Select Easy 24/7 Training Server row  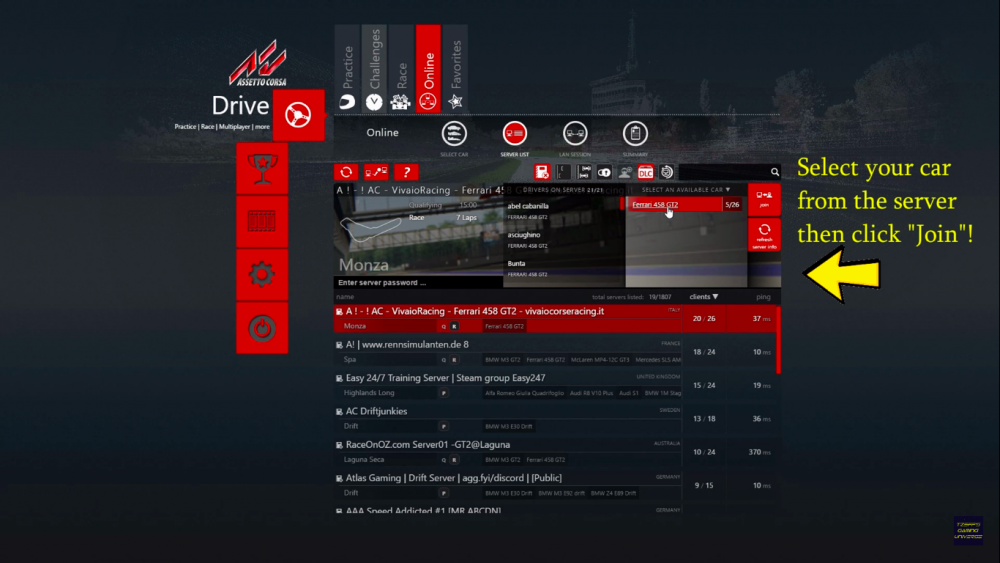point(555,385)
